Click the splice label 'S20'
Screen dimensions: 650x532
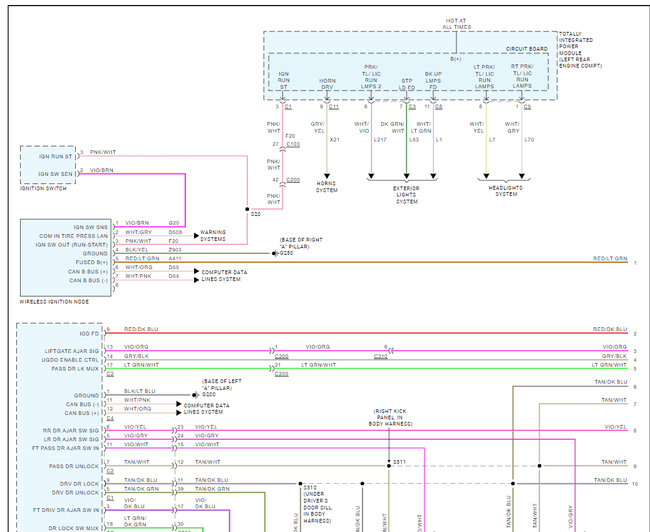click(x=256, y=214)
